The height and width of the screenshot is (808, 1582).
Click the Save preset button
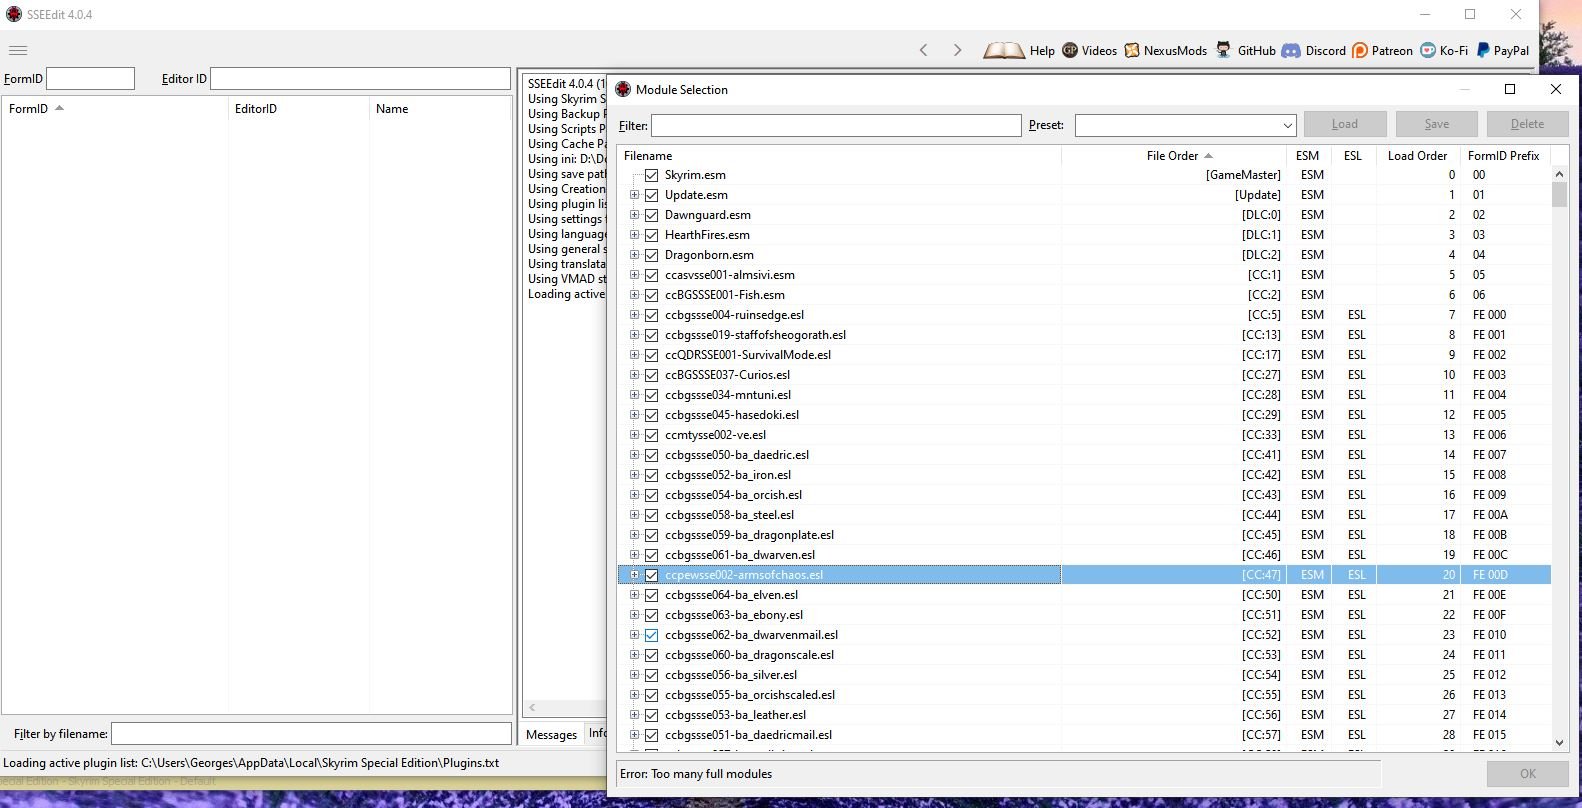click(x=1437, y=124)
